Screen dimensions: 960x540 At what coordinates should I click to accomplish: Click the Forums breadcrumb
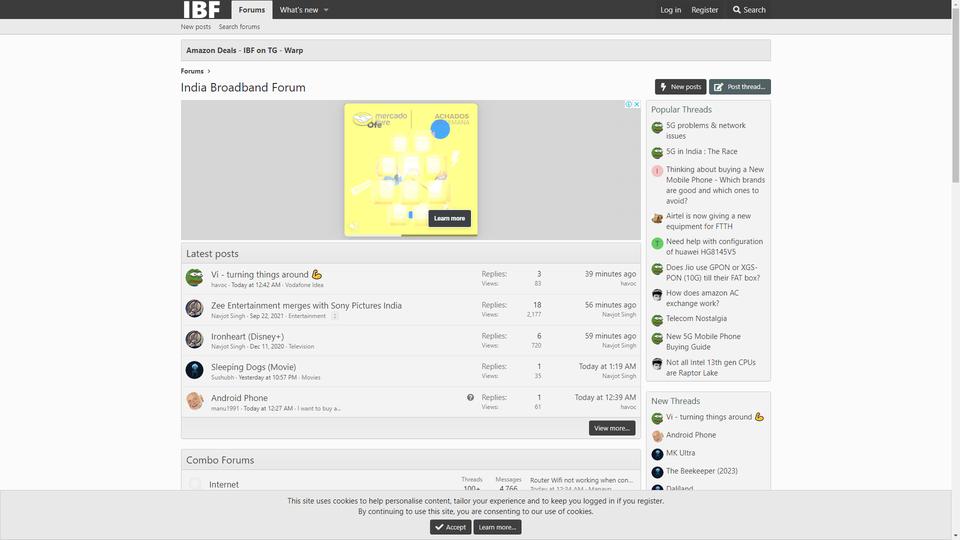(192, 71)
